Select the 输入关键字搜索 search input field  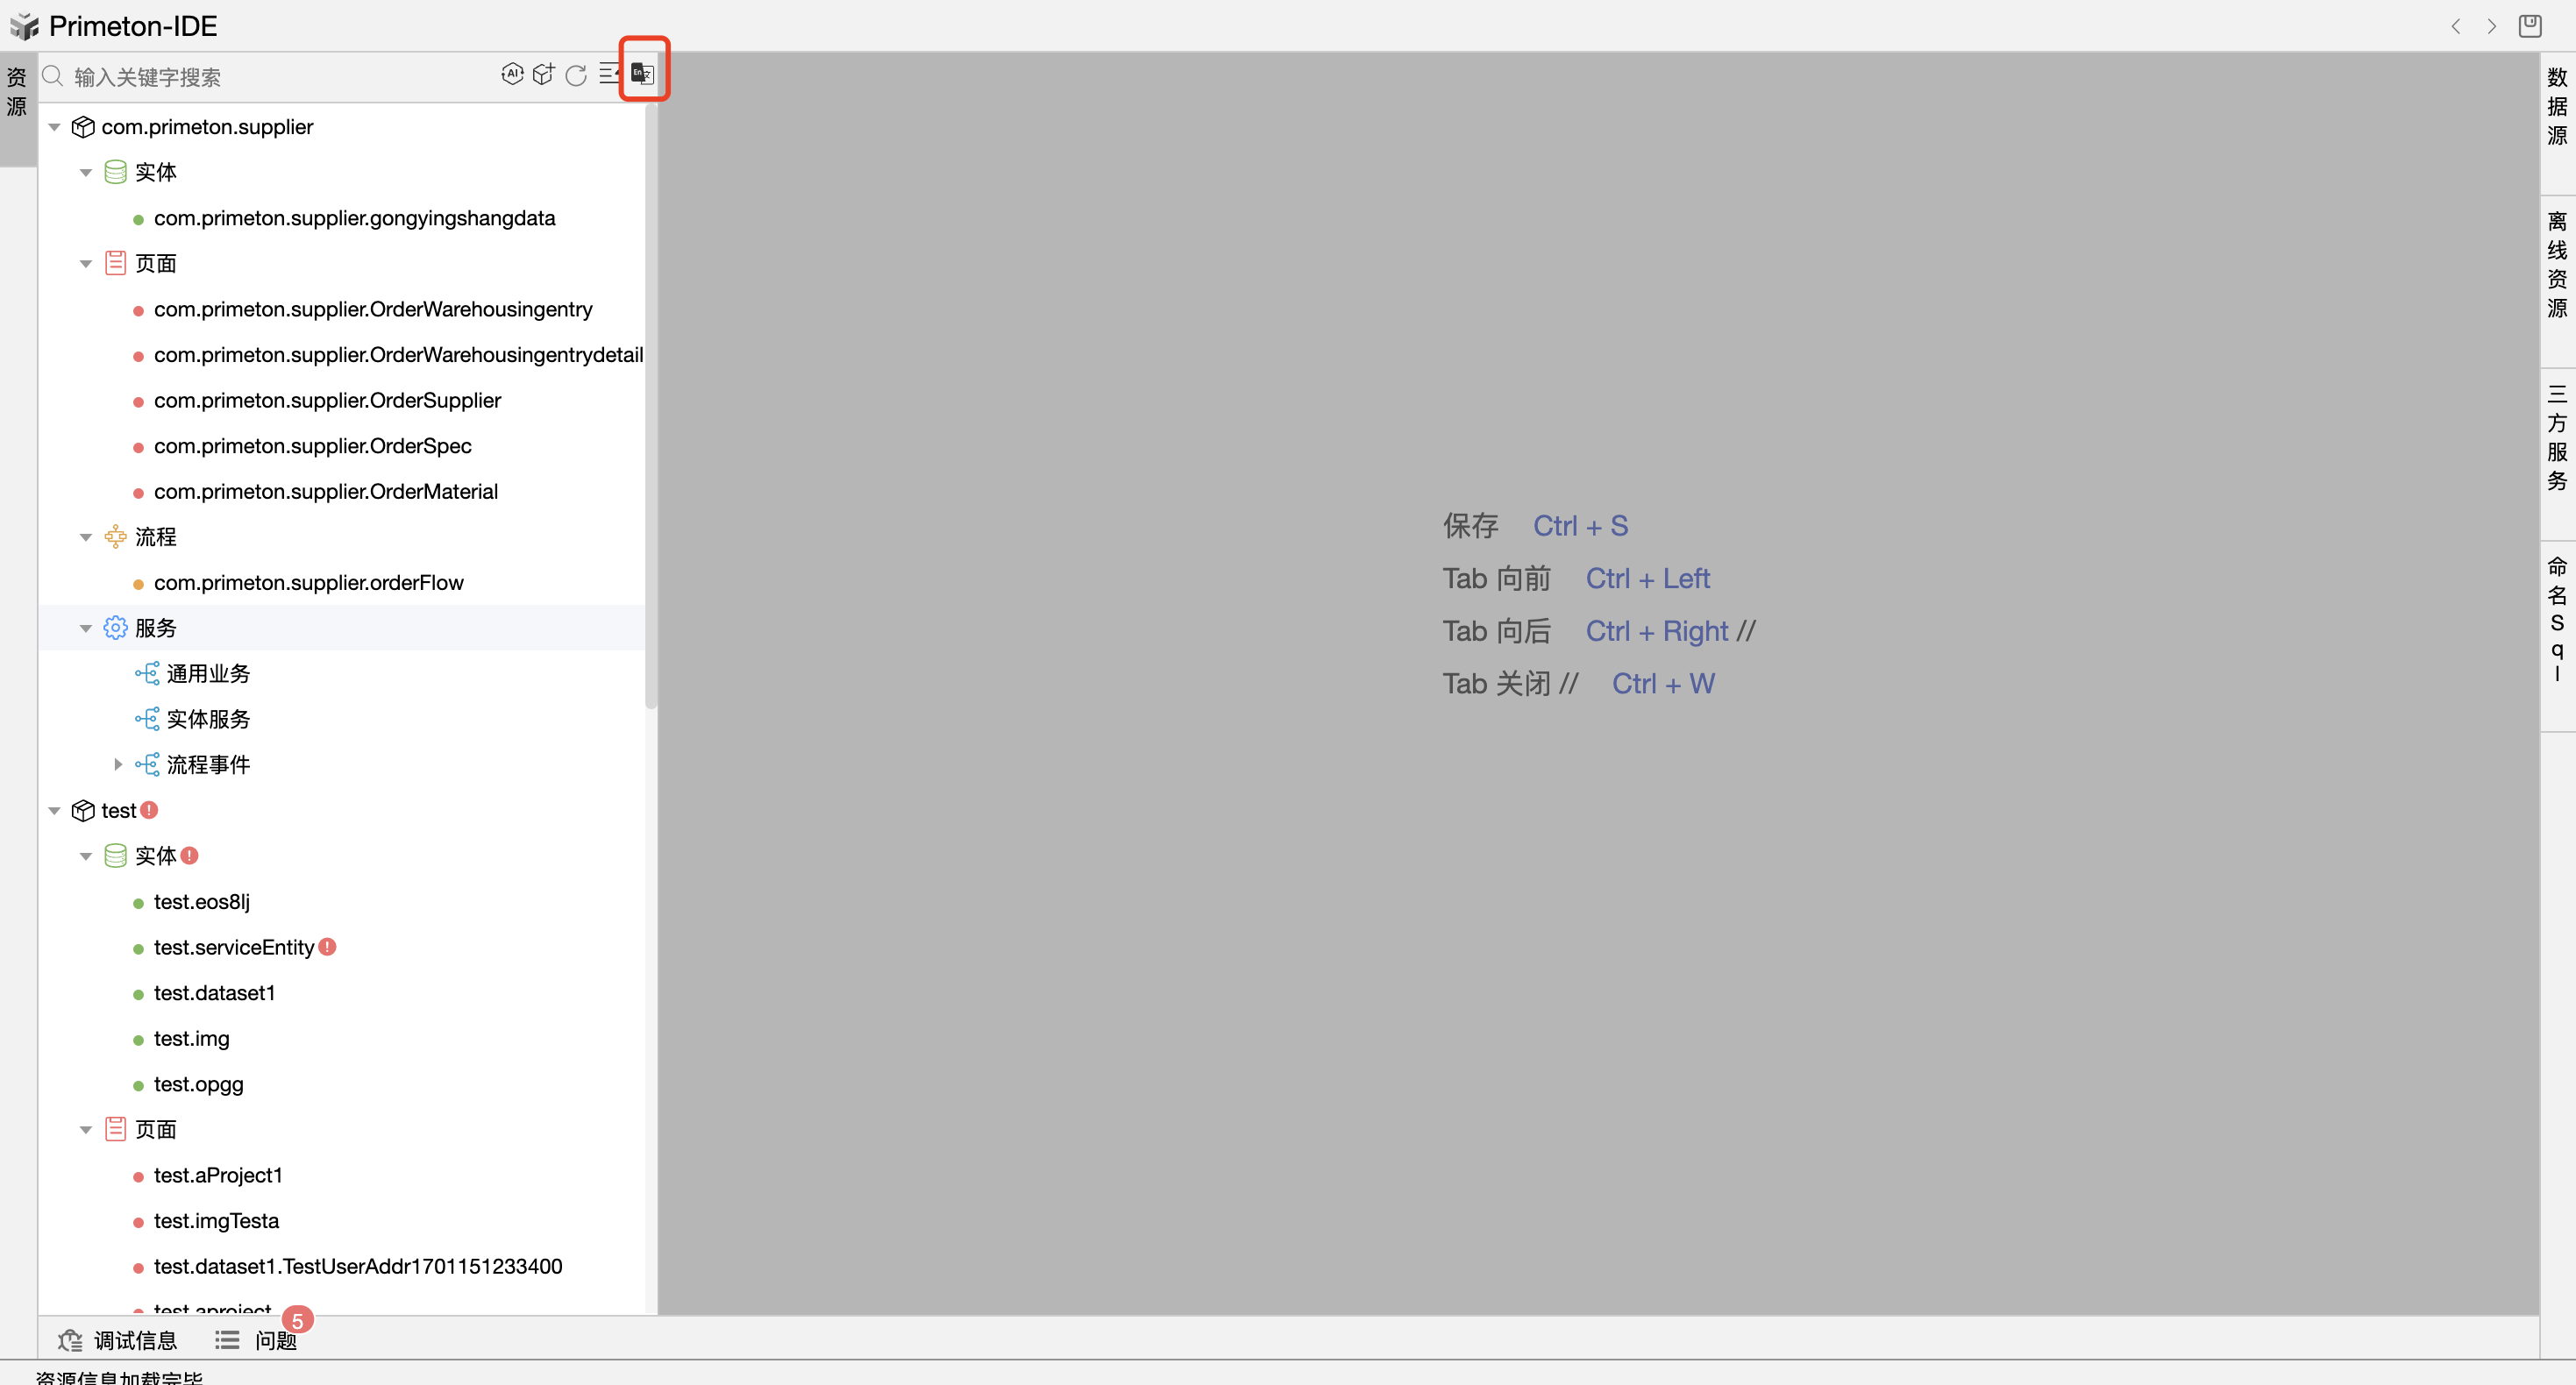pos(250,75)
